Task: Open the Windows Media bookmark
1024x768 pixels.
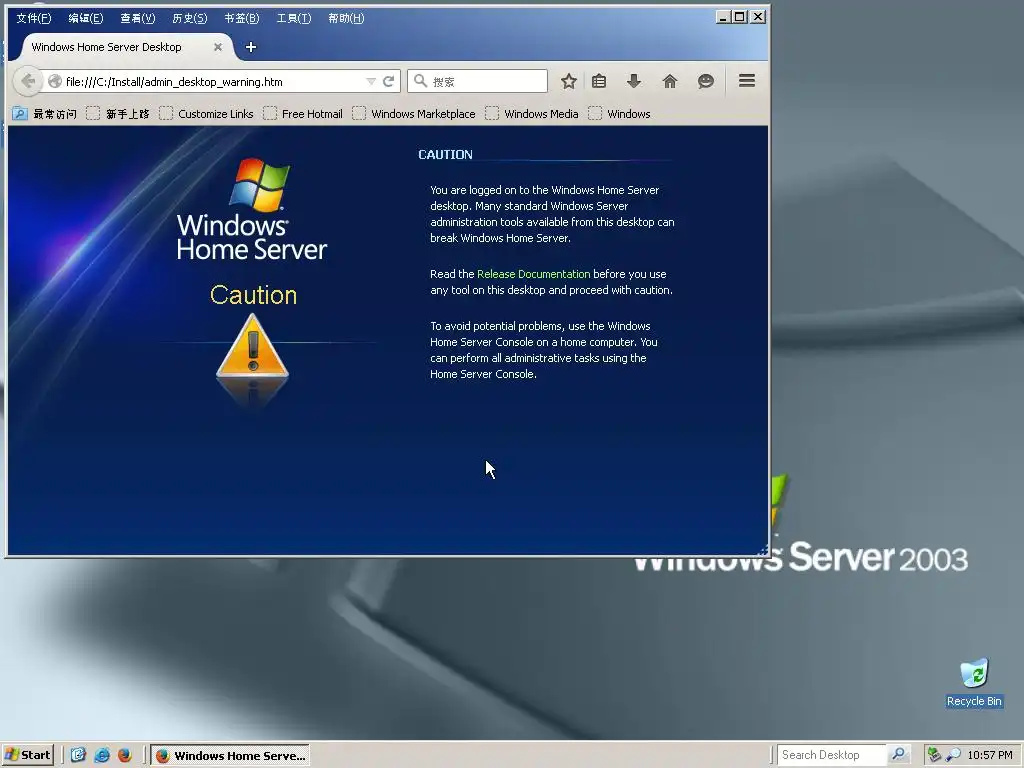Action: (x=532, y=114)
